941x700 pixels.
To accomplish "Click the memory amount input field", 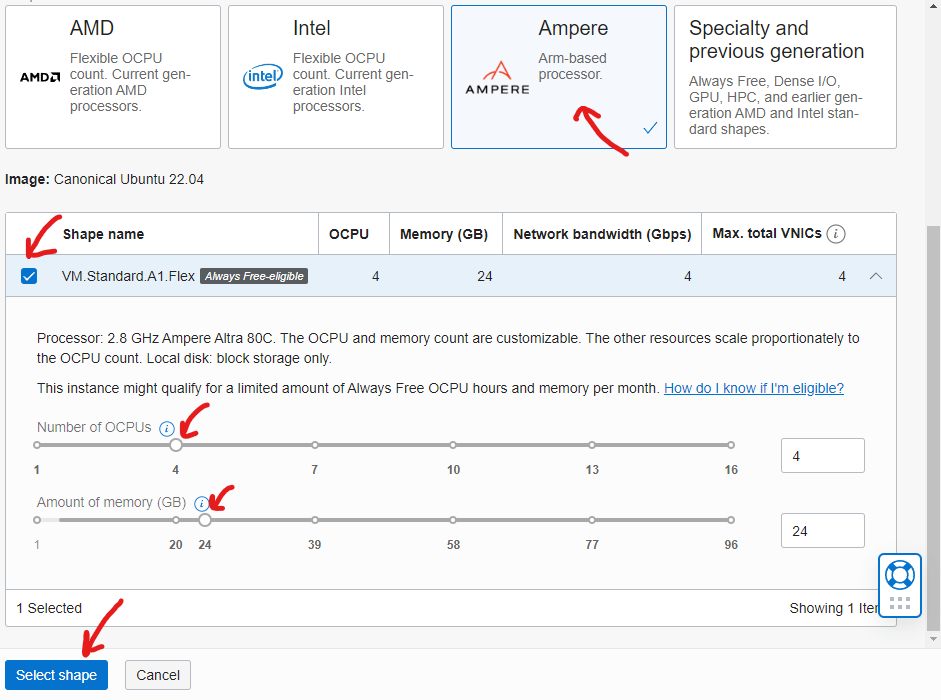I will click(x=822, y=531).
